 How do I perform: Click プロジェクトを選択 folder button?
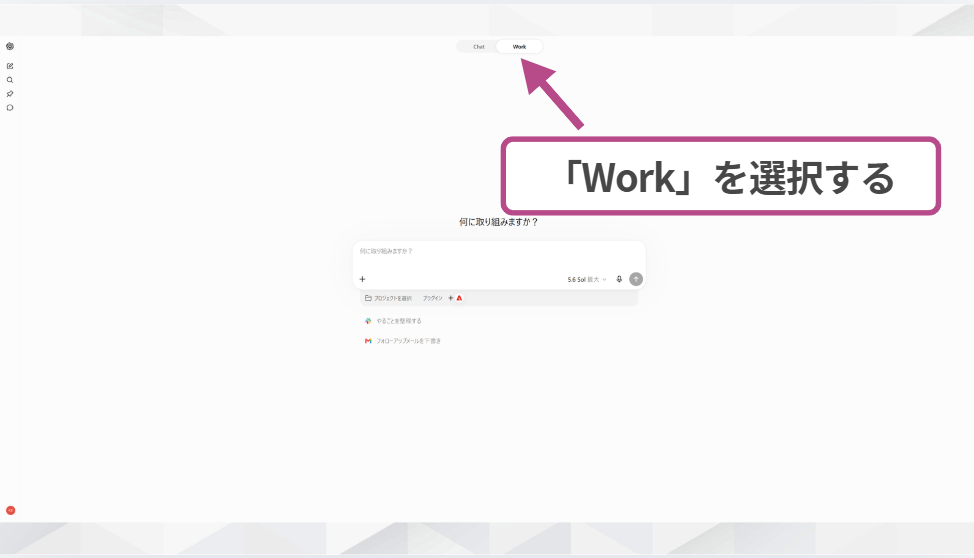click(x=388, y=298)
